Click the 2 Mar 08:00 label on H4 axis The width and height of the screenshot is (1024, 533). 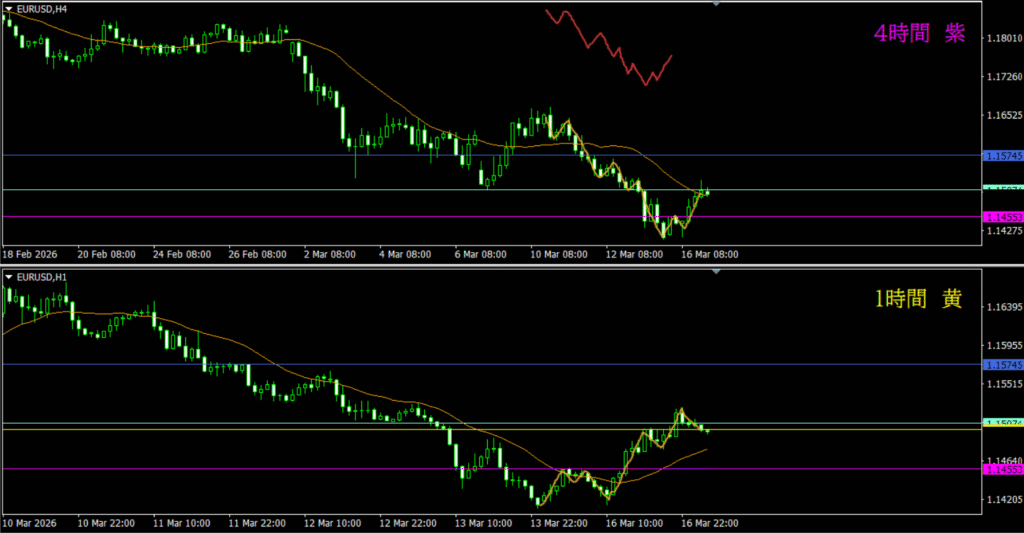(330, 255)
